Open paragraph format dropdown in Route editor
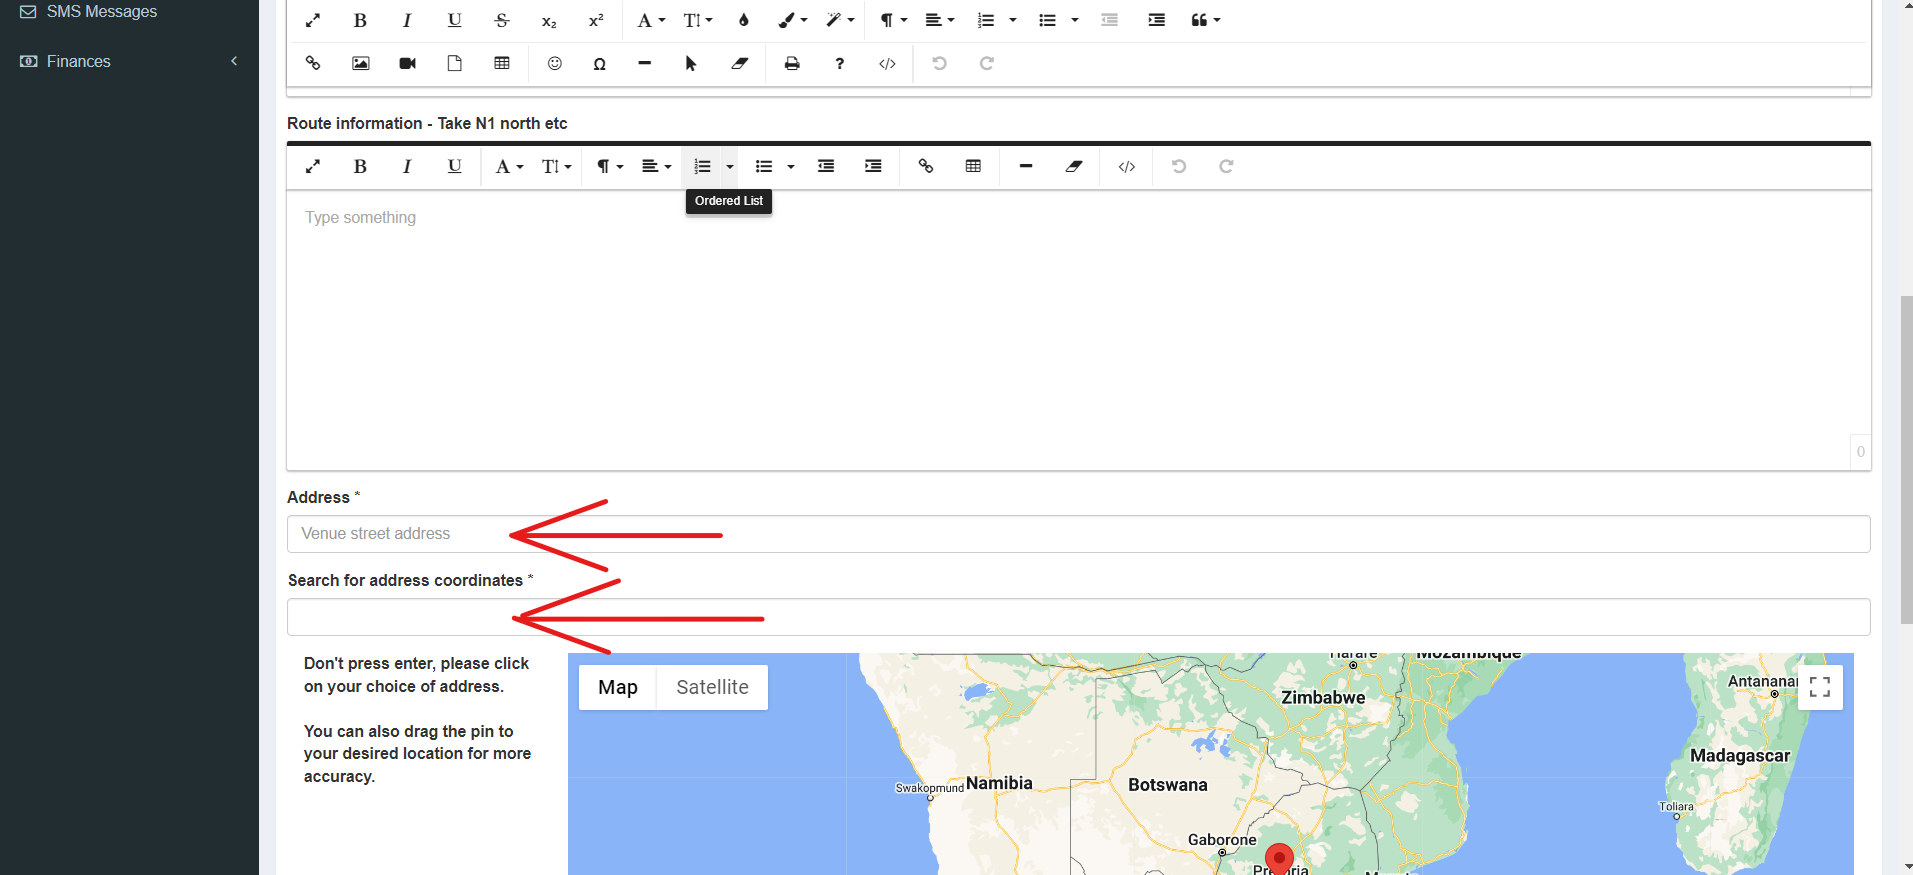The height and width of the screenshot is (875, 1913). coord(610,166)
